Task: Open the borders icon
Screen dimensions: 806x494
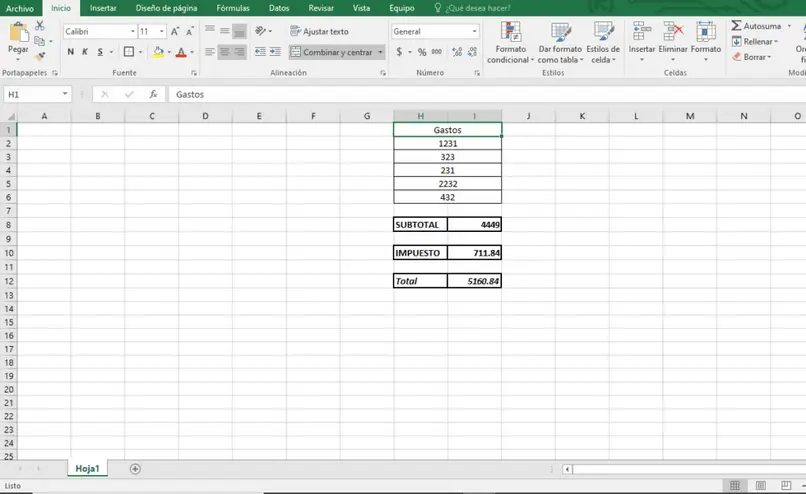Action: (x=129, y=52)
